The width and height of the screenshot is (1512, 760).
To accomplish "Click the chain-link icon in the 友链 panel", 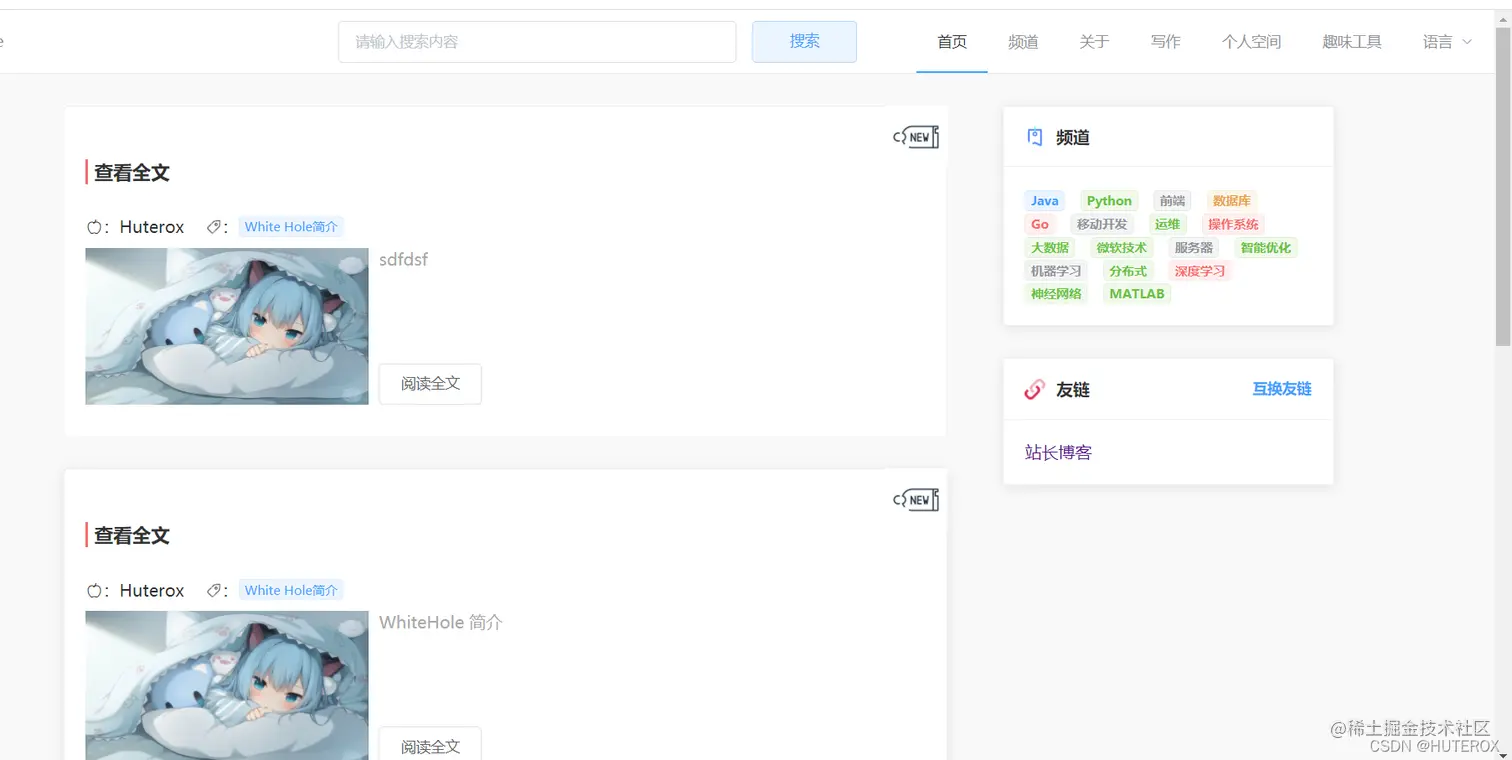I will [x=1034, y=389].
